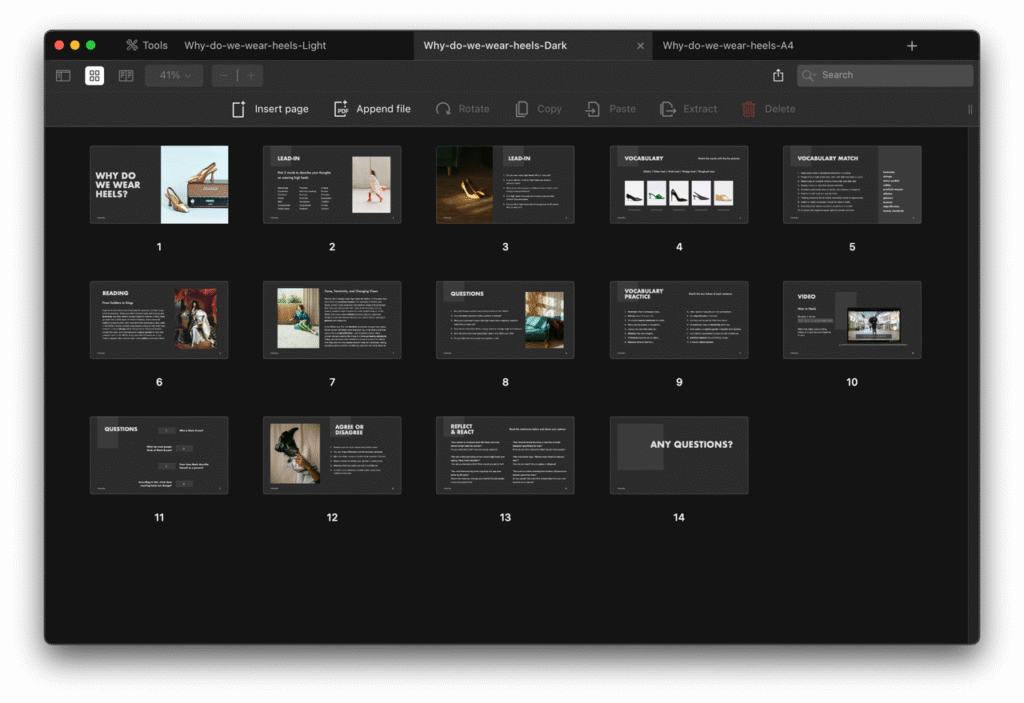Toggle the page thumbnails grid view
This screenshot has height=703, width=1024.
[x=94, y=75]
